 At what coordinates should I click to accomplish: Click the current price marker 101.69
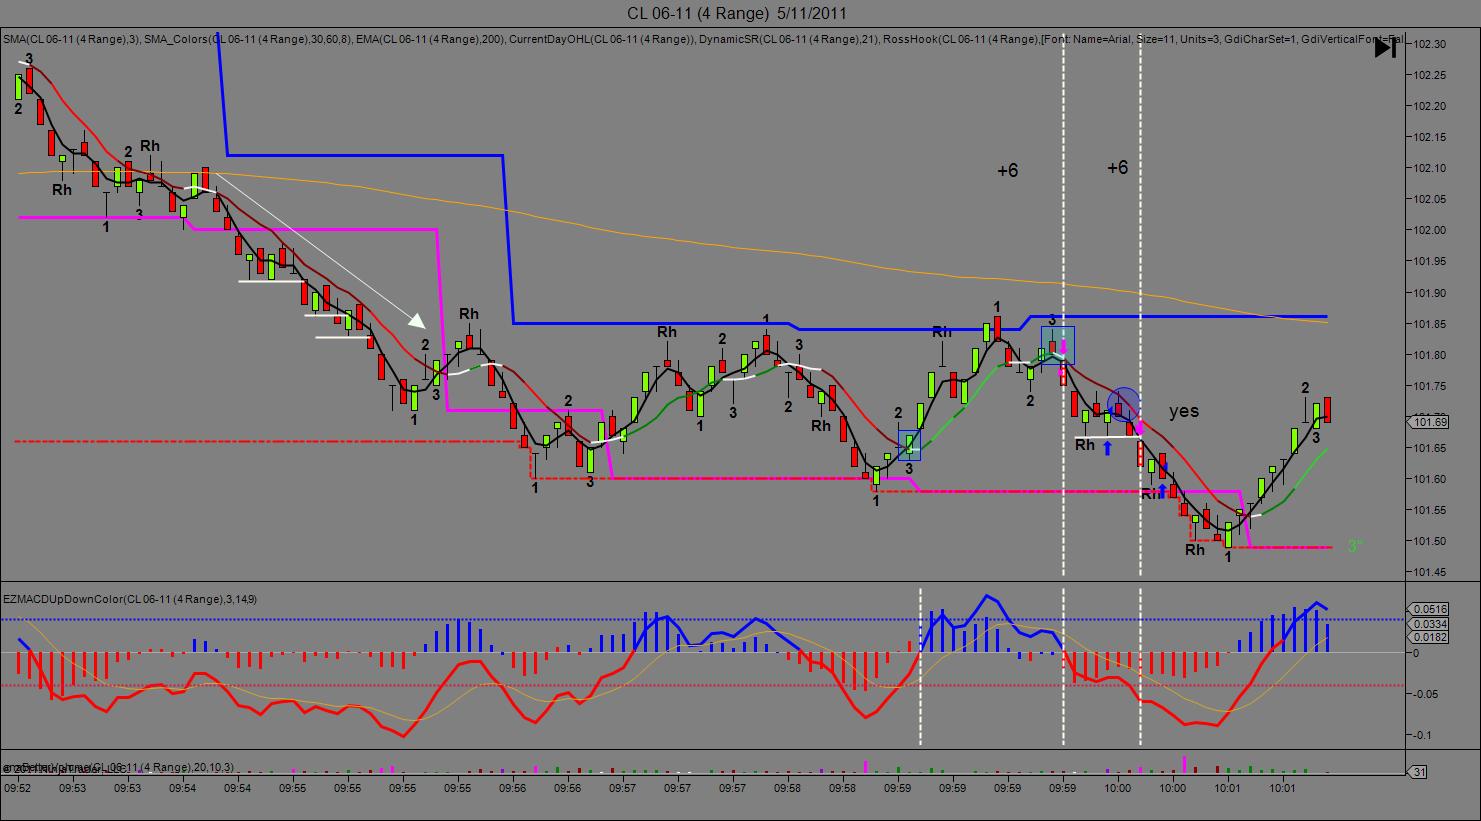[x=1431, y=422]
